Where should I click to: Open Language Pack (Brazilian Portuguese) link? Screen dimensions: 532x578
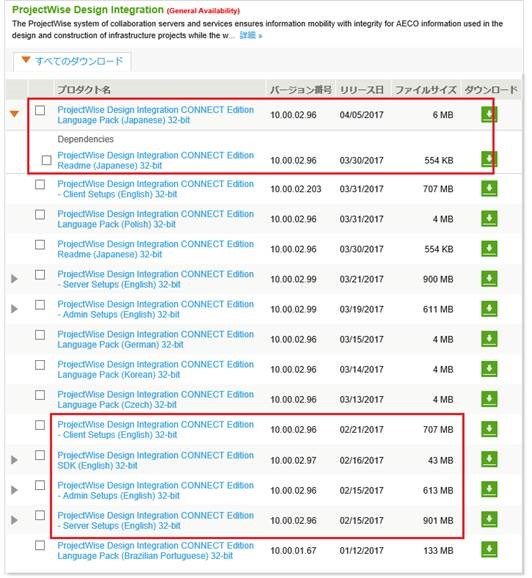156,550
